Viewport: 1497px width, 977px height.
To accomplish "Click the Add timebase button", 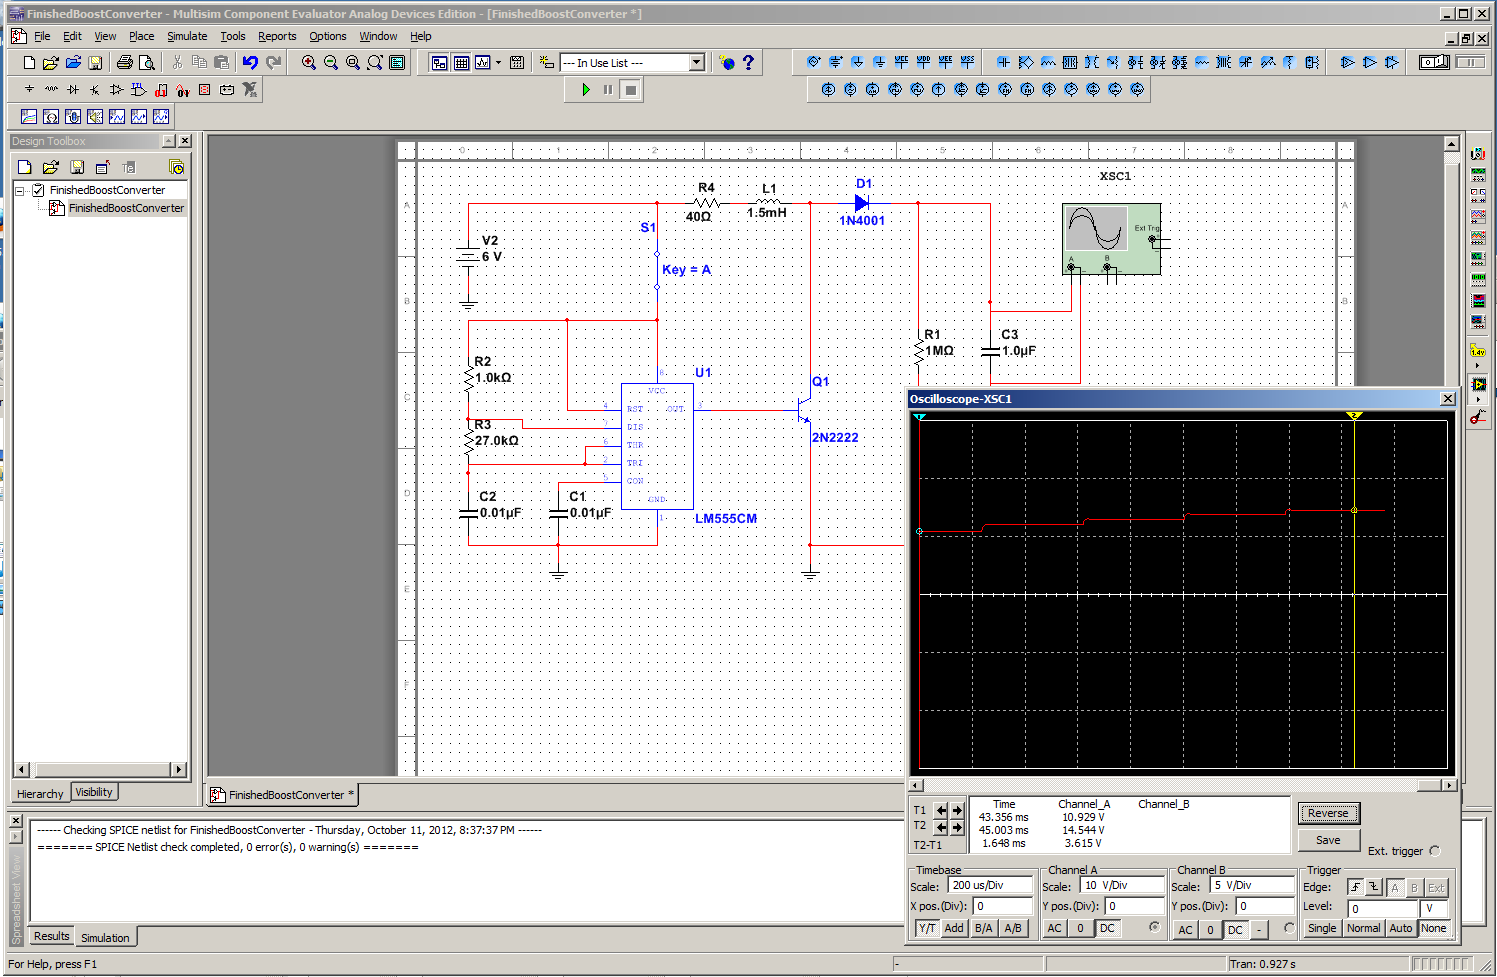I will tap(954, 928).
